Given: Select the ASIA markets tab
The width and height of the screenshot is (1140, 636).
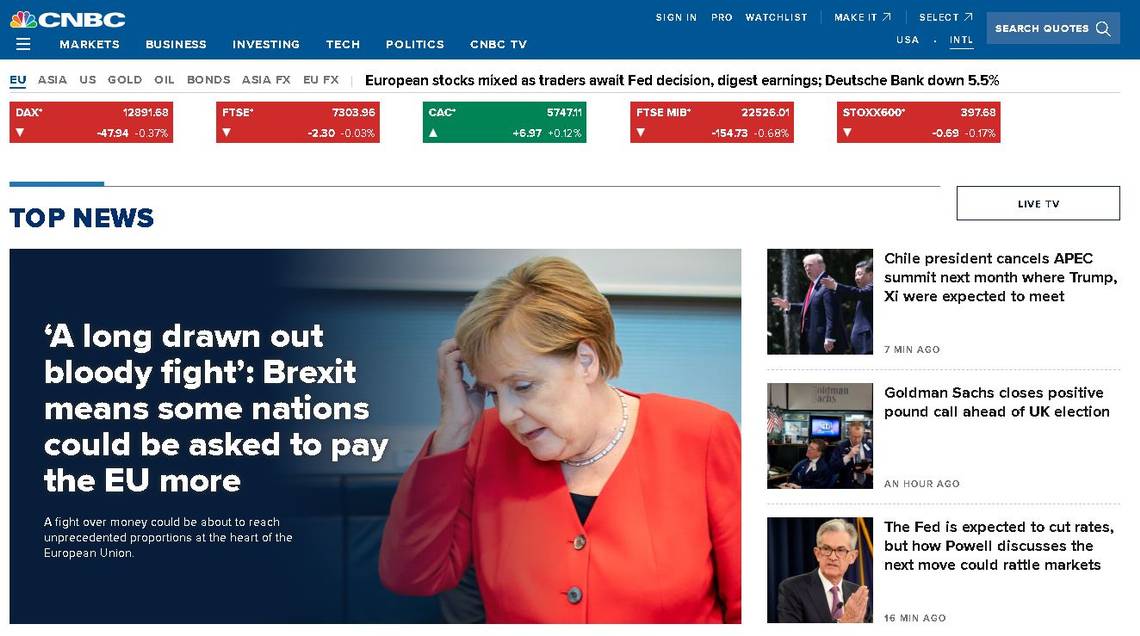Looking at the screenshot, I should [52, 80].
